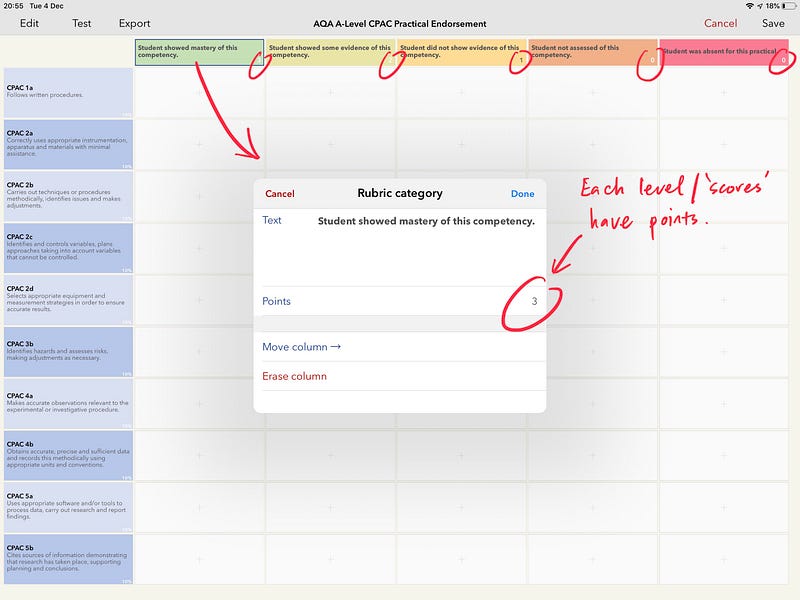Open the CPAC 2a criterion row
Screen dimensions: 800x600
[68, 144]
